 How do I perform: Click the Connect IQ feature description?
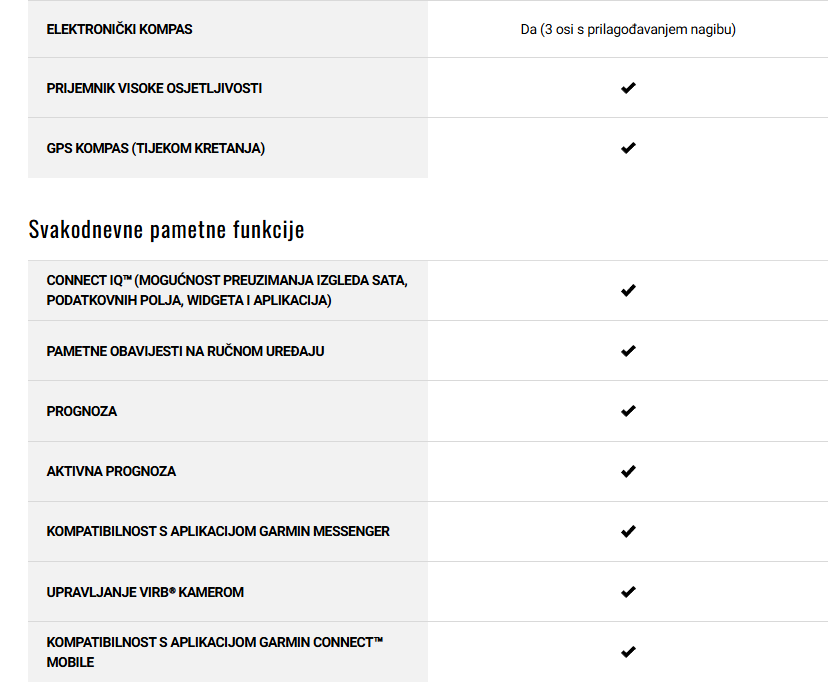(x=227, y=290)
